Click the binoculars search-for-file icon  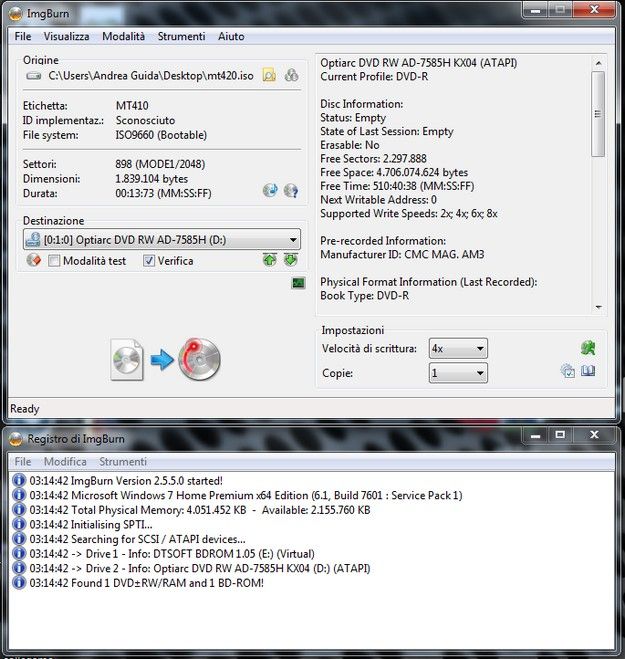[291, 76]
